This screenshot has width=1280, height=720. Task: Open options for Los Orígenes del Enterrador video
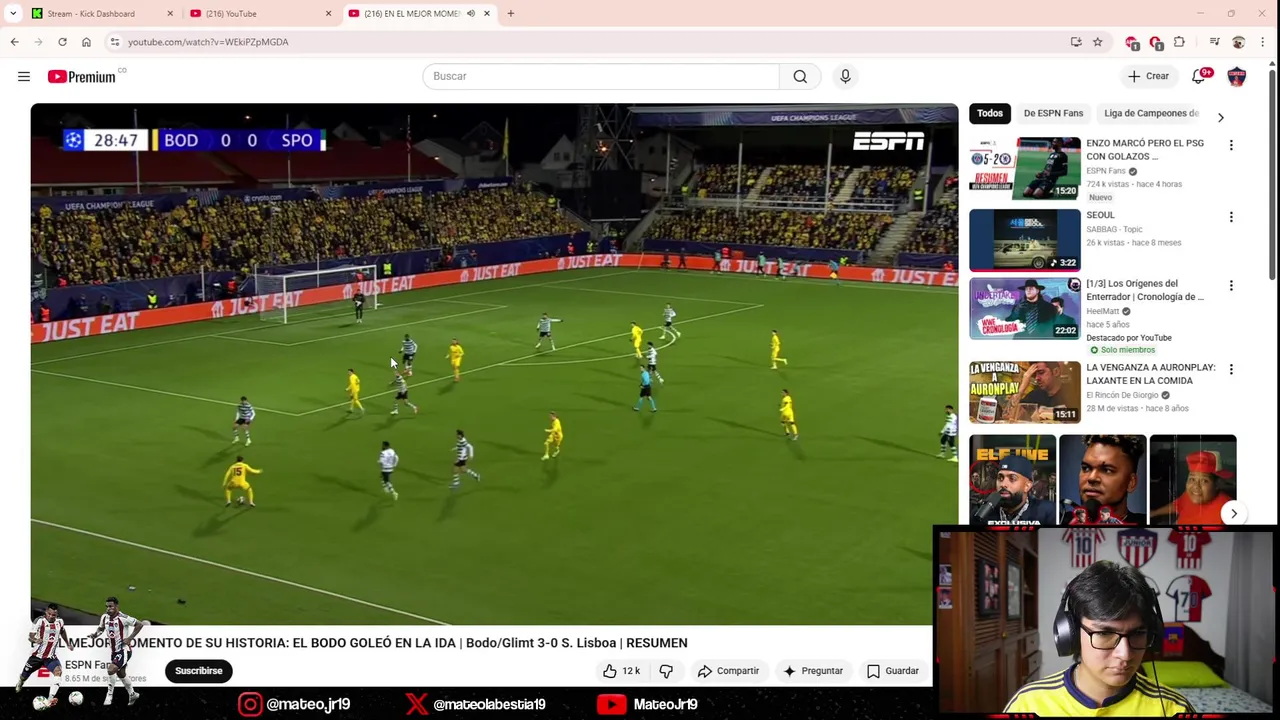1231,285
